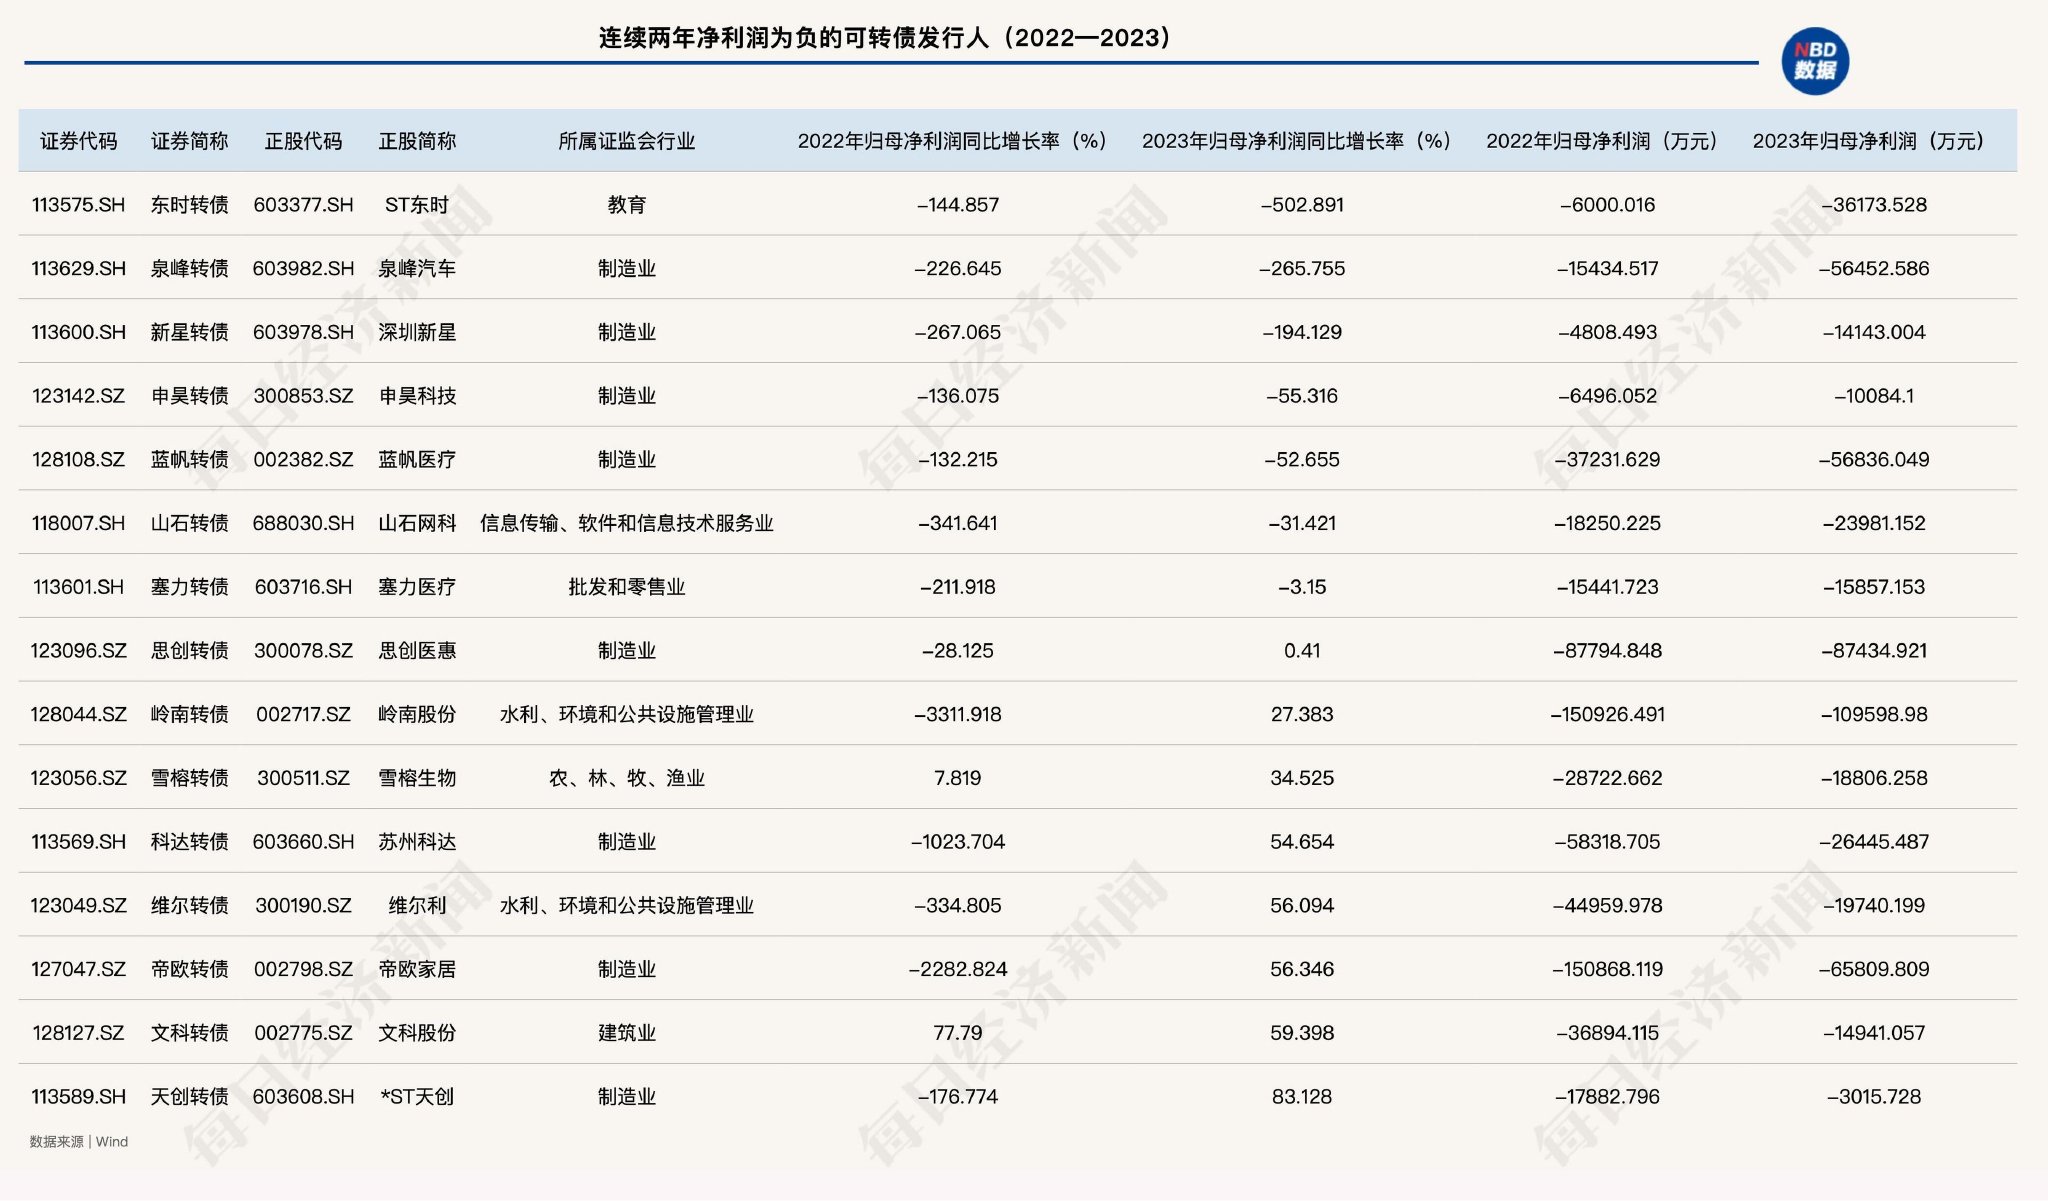This screenshot has height=1201, width=2048.
Task: Click industry cell 信息传输、软件和信息技术服务业
Action: pos(626,523)
